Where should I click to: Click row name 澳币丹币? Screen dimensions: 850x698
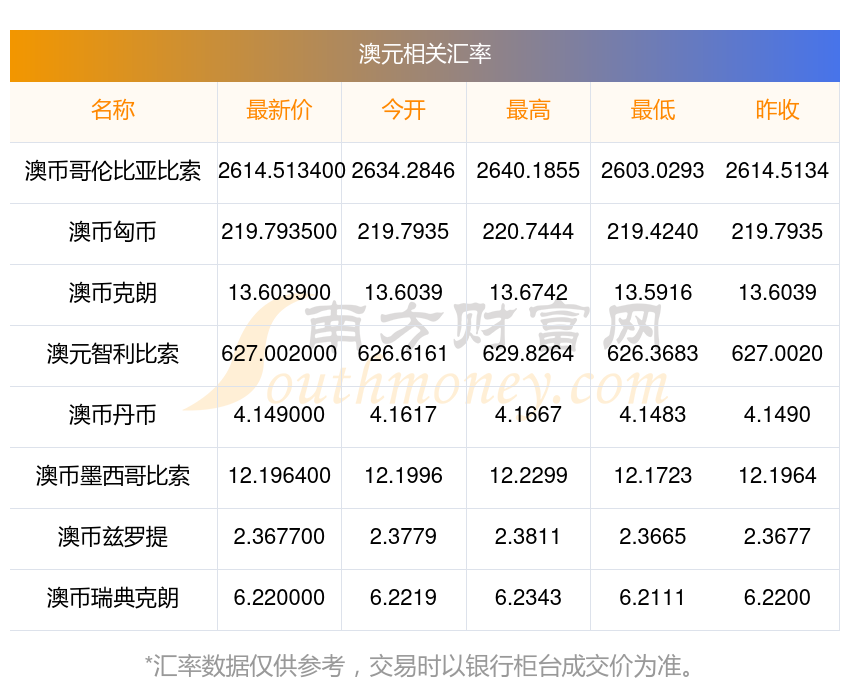click(113, 415)
